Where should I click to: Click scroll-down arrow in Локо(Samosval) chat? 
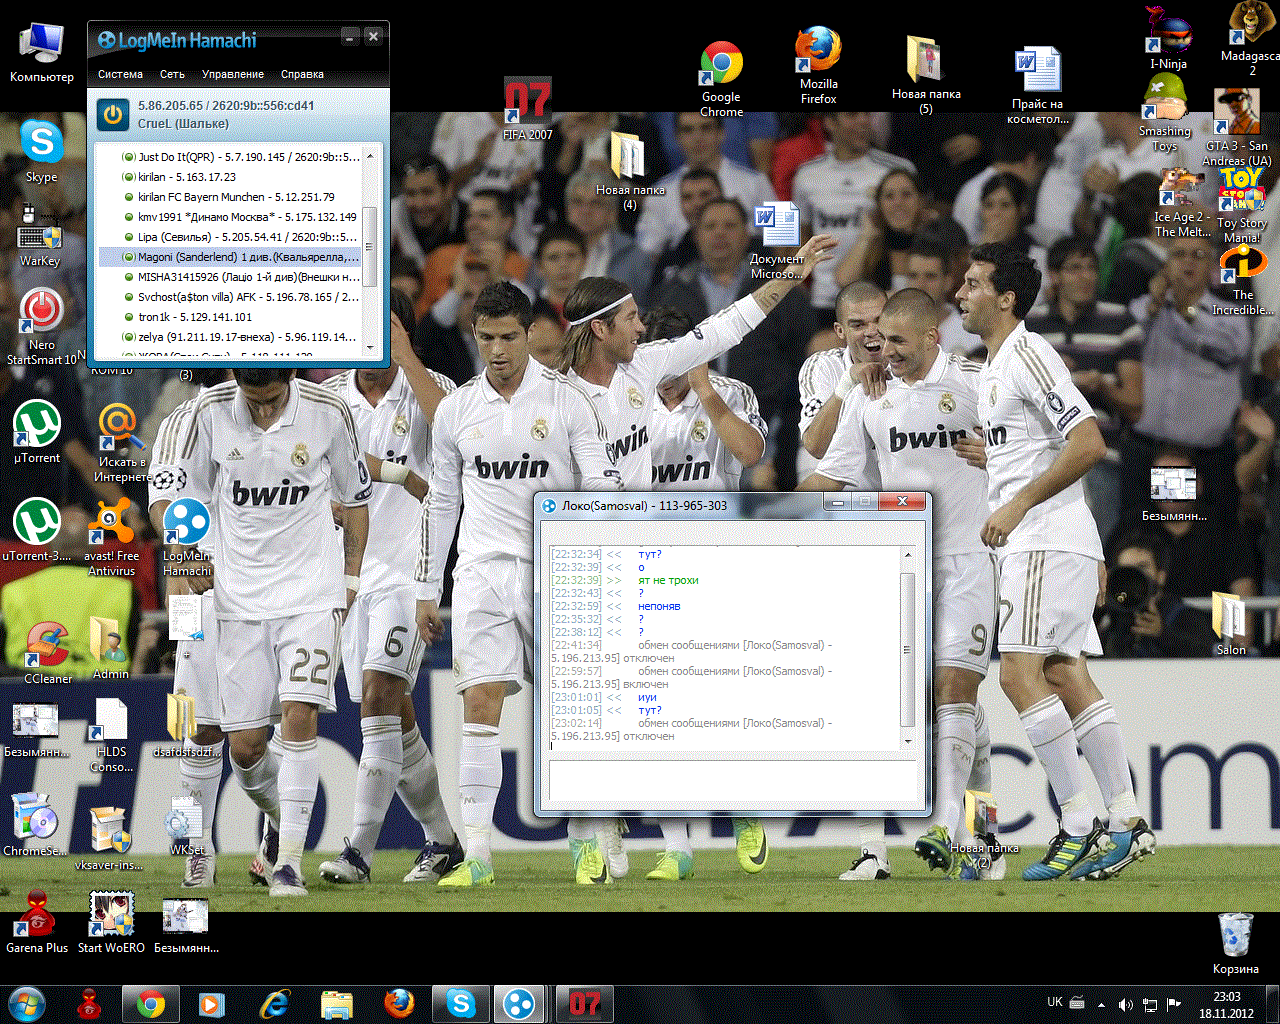(x=908, y=741)
